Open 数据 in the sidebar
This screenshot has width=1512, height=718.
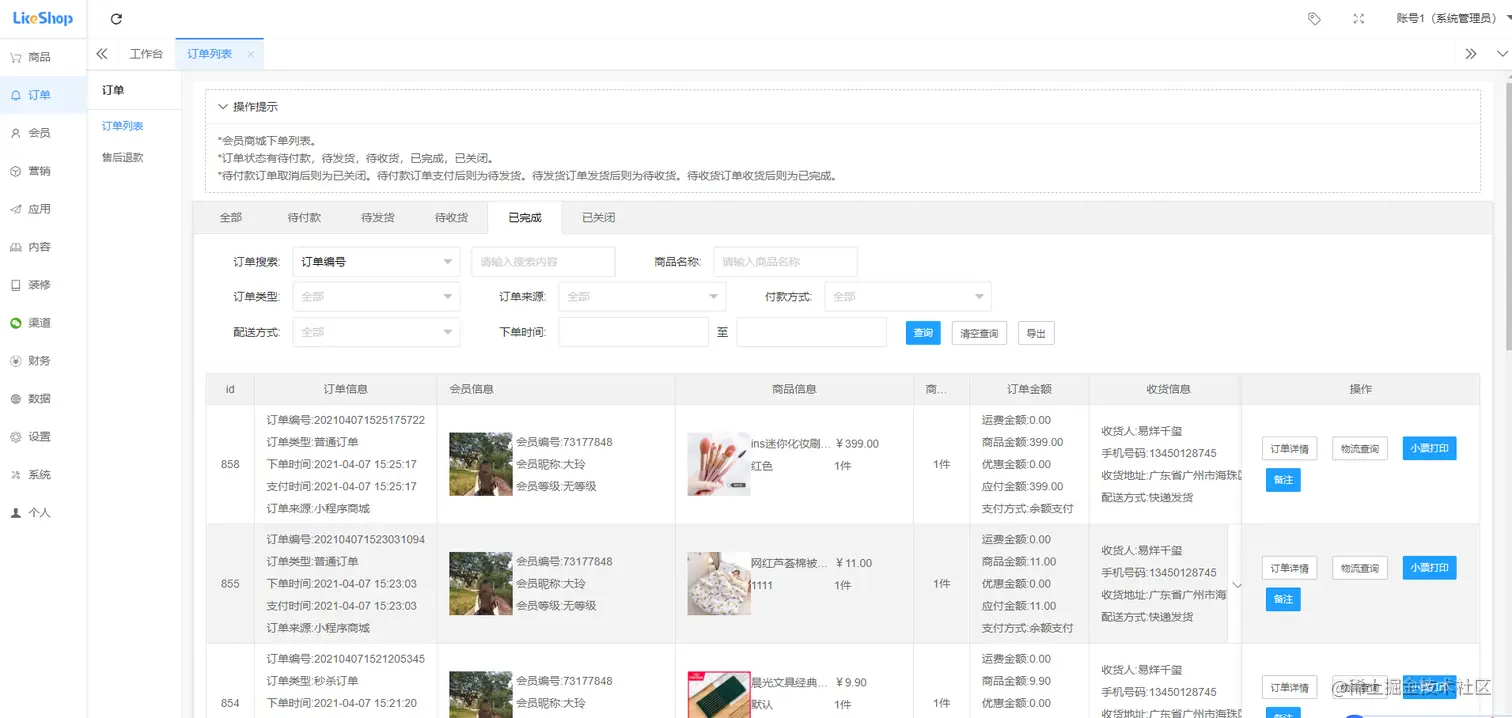[x=43, y=399]
